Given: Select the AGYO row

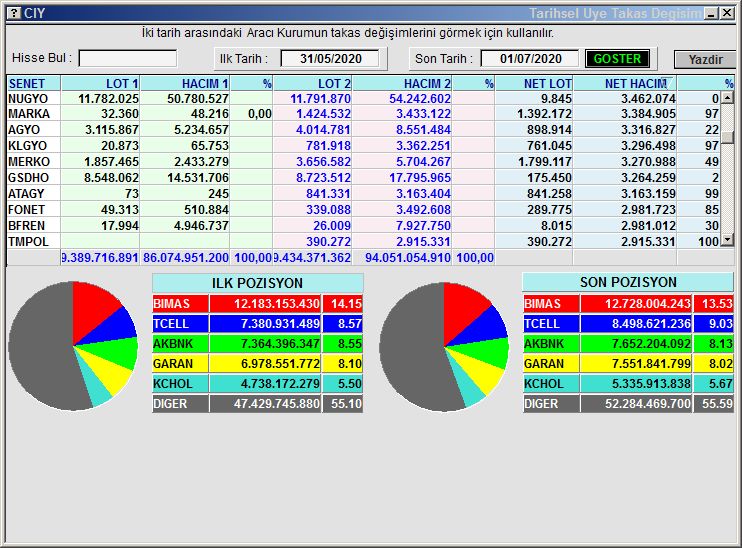Looking at the screenshot, I should [363, 130].
